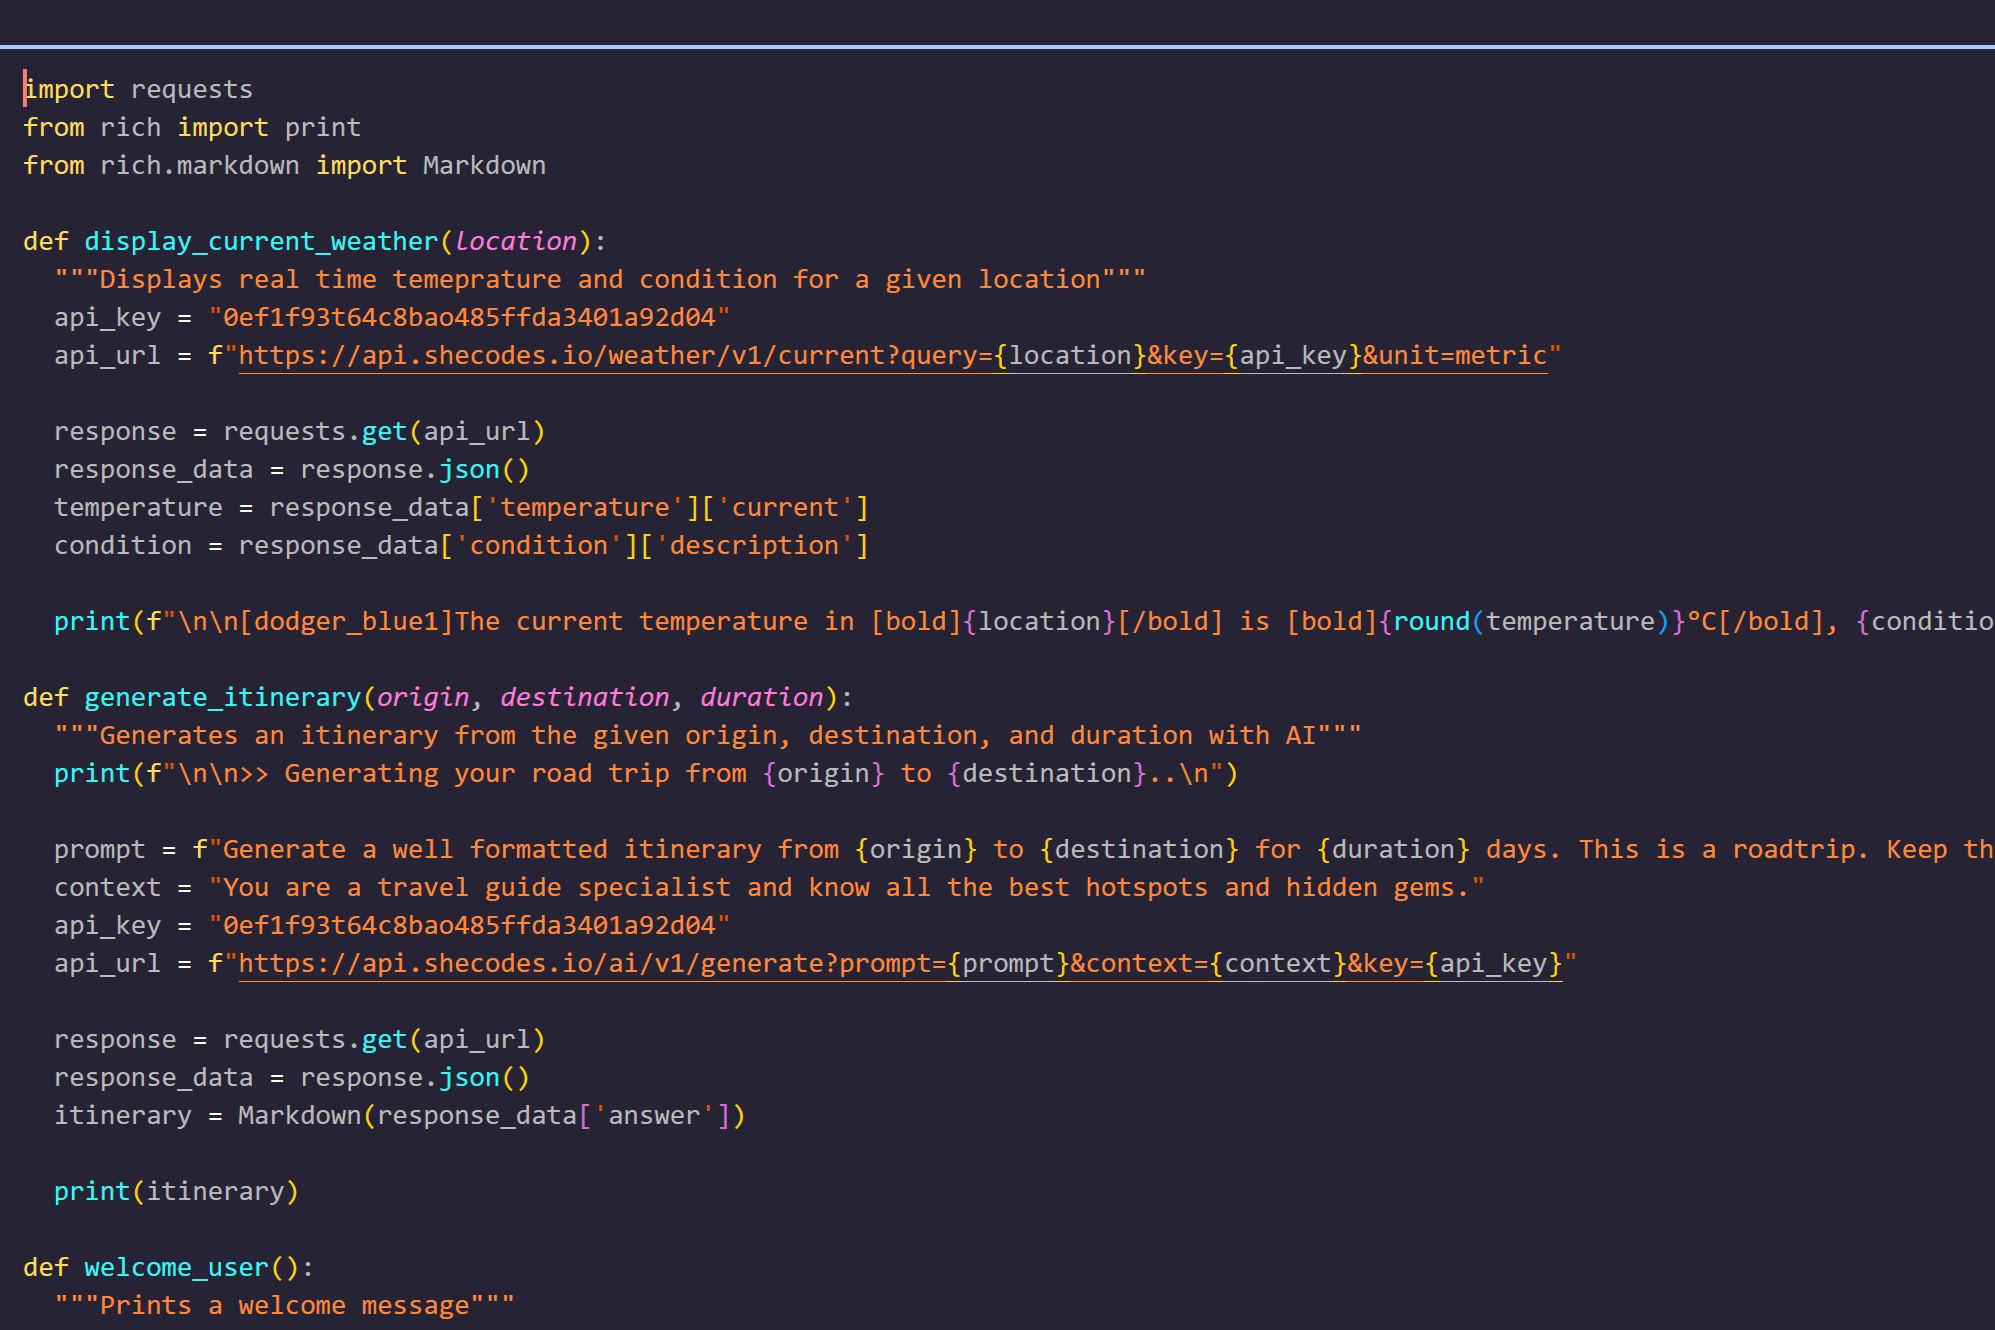
Task: Click the 'temperature' dictionary key string
Action: coord(584,508)
